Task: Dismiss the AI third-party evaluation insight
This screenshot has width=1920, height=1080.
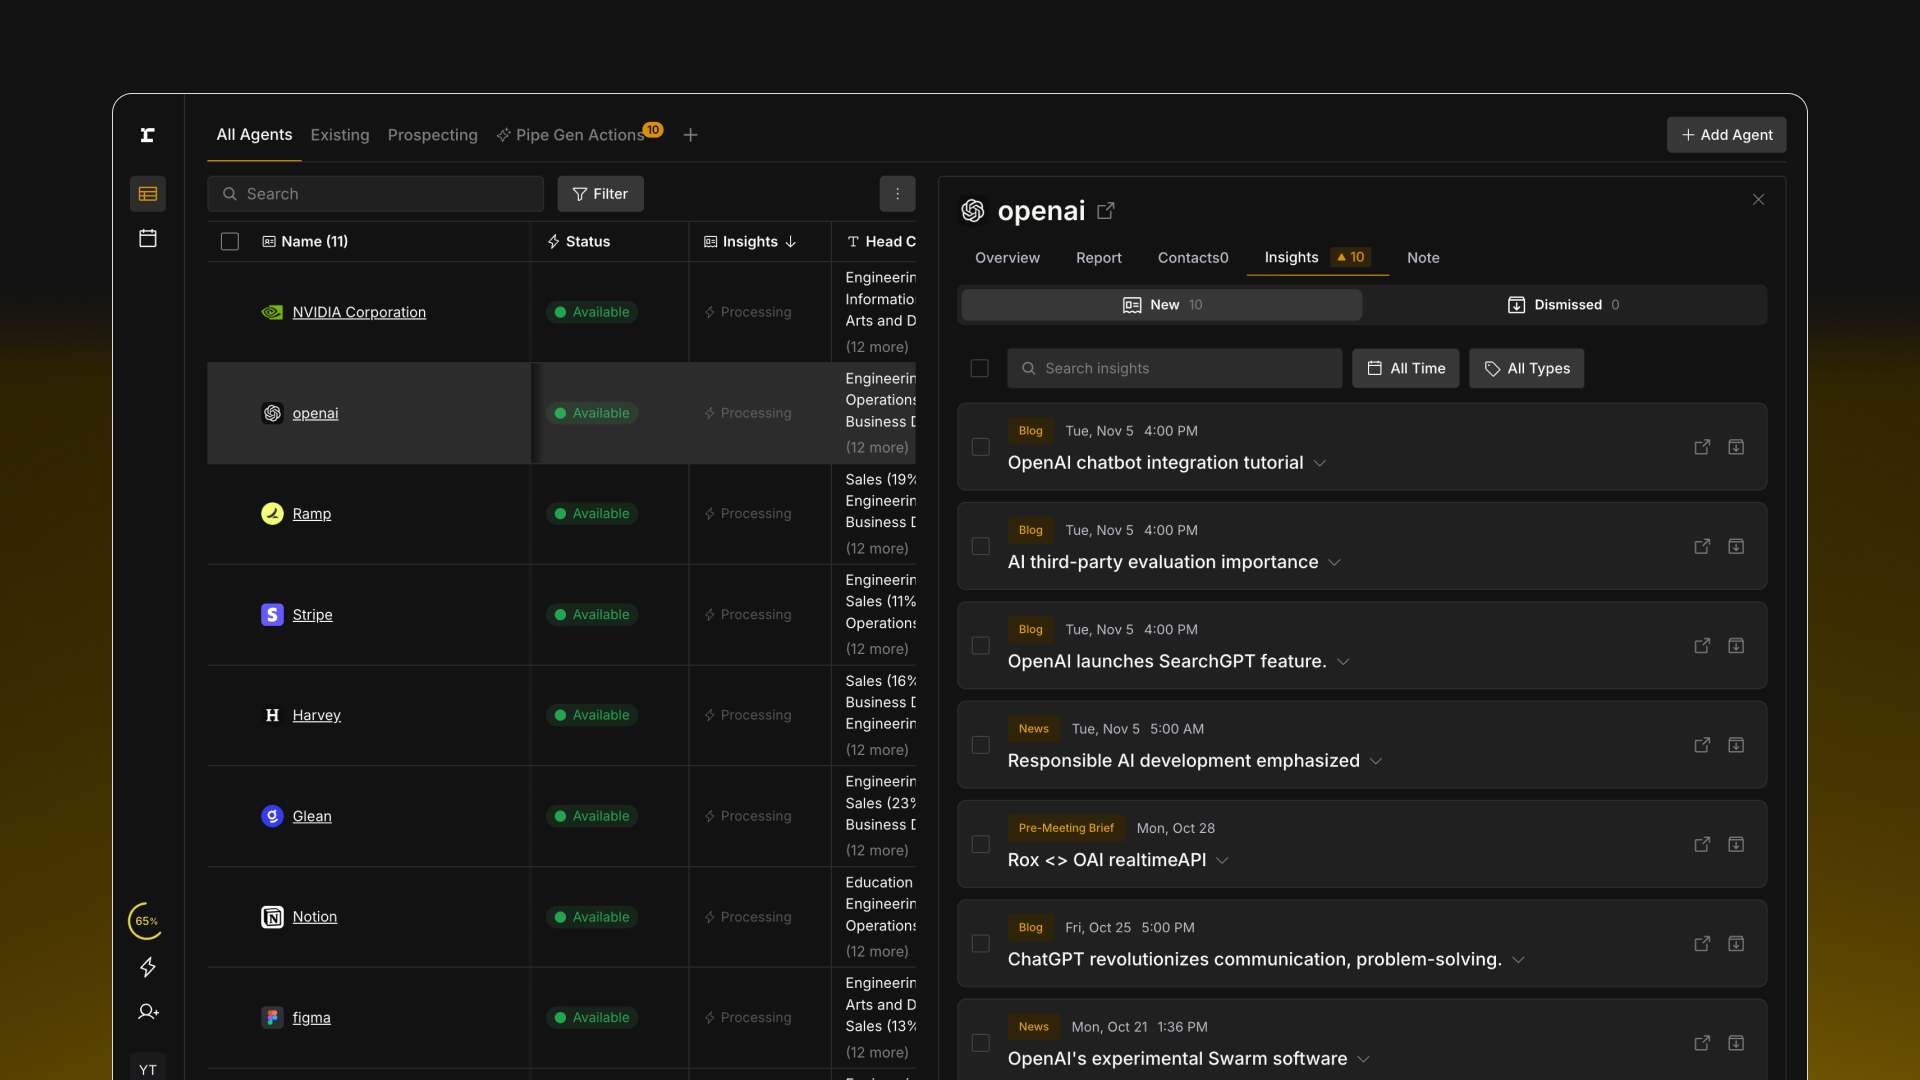Action: 1736,546
